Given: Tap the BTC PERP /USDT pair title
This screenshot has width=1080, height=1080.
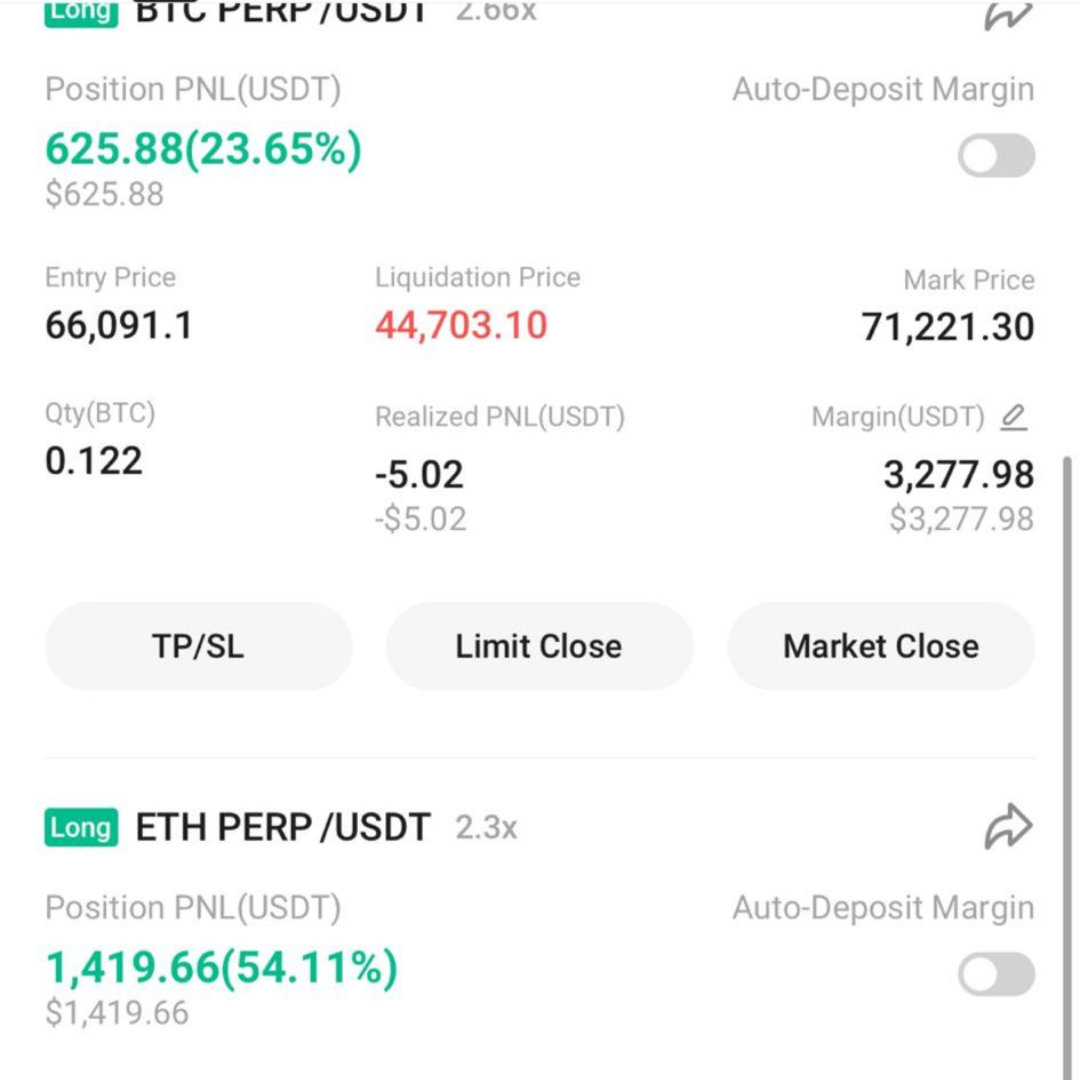Looking at the screenshot, I should click(x=281, y=12).
